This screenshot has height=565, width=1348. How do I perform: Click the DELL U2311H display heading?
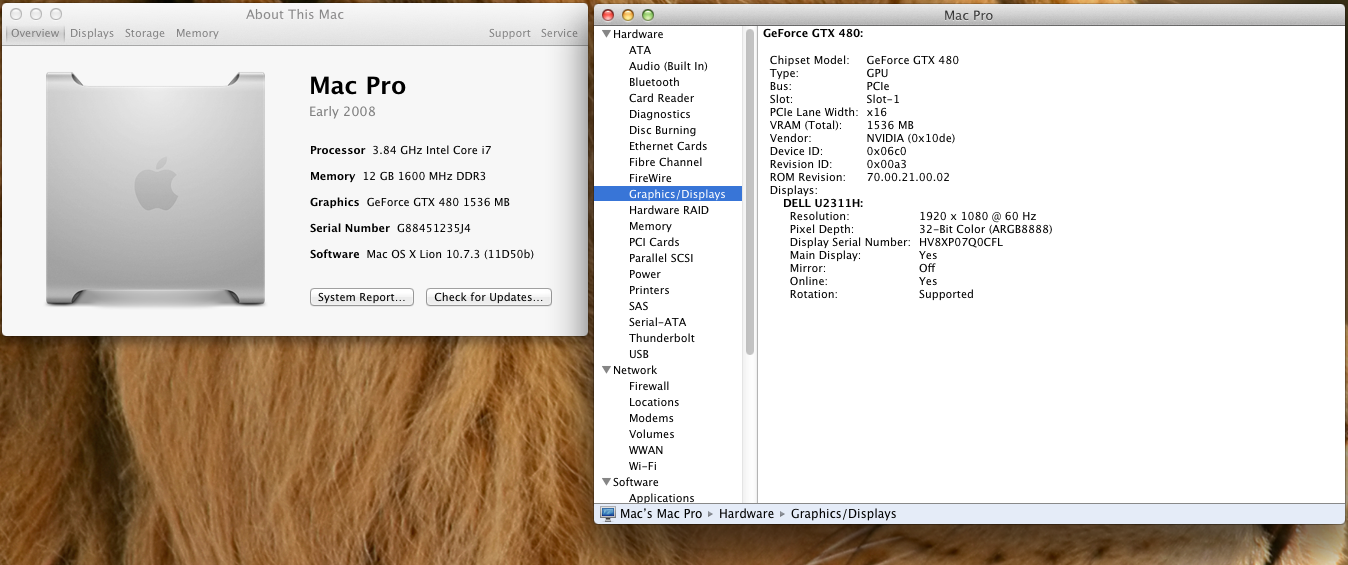click(823, 203)
